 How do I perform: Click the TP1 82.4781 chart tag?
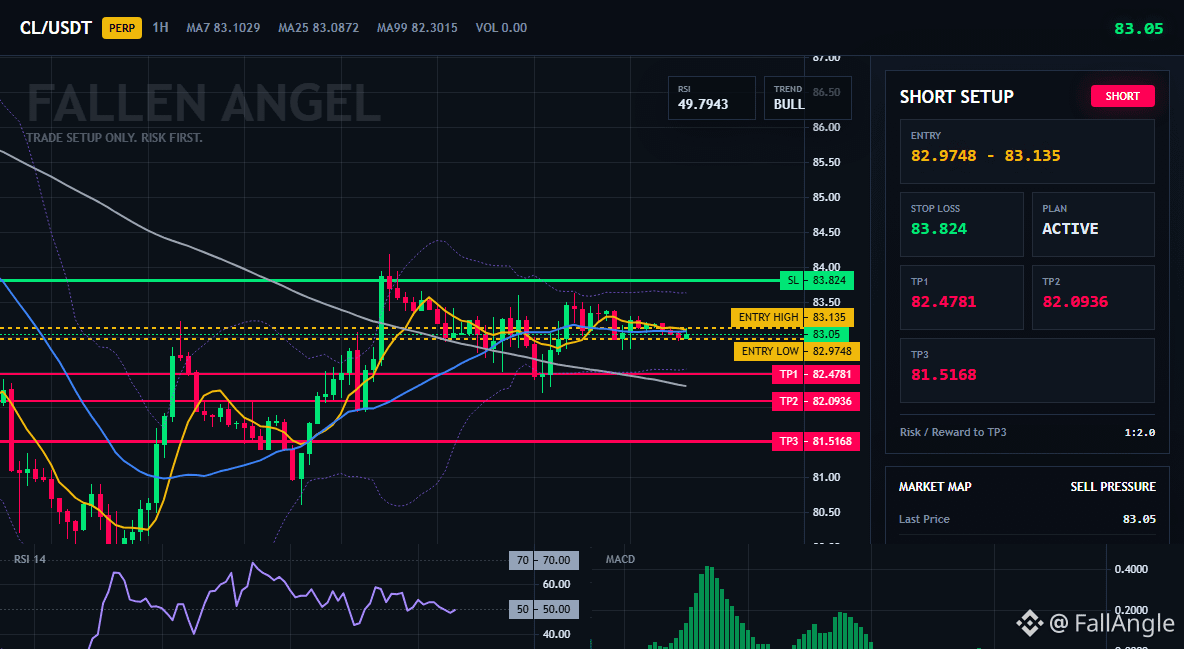click(816, 374)
